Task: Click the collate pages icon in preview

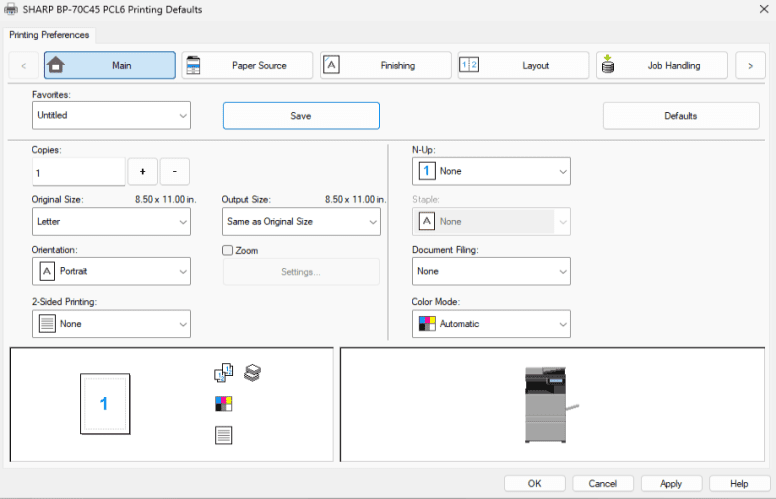Action: click(x=223, y=373)
